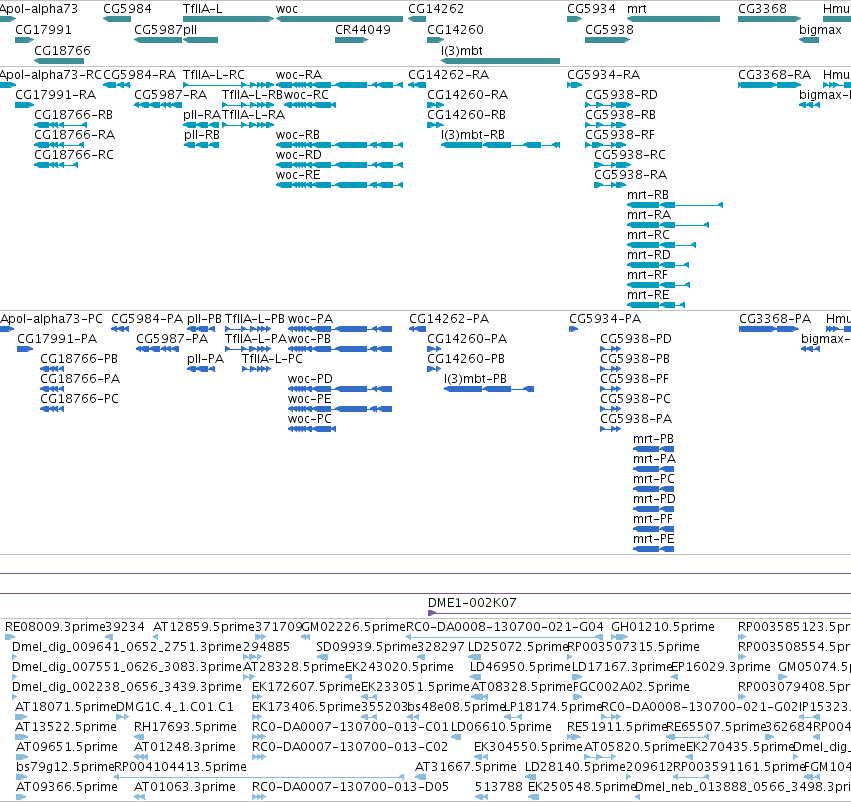The image size is (851, 802).
Task: Select the CG18766-RC transcript label
Action: (74, 155)
